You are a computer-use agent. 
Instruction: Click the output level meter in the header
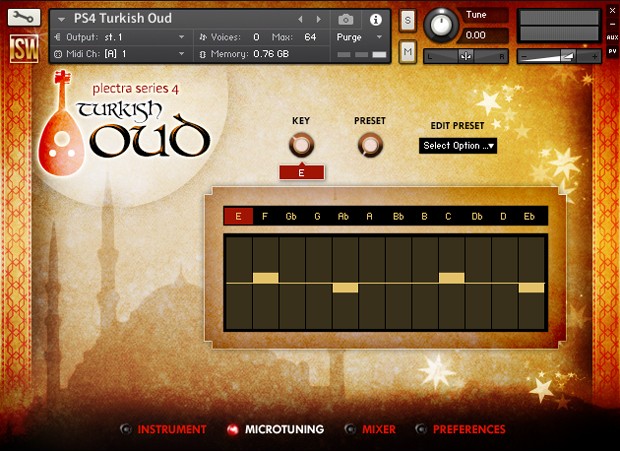coord(559,26)
